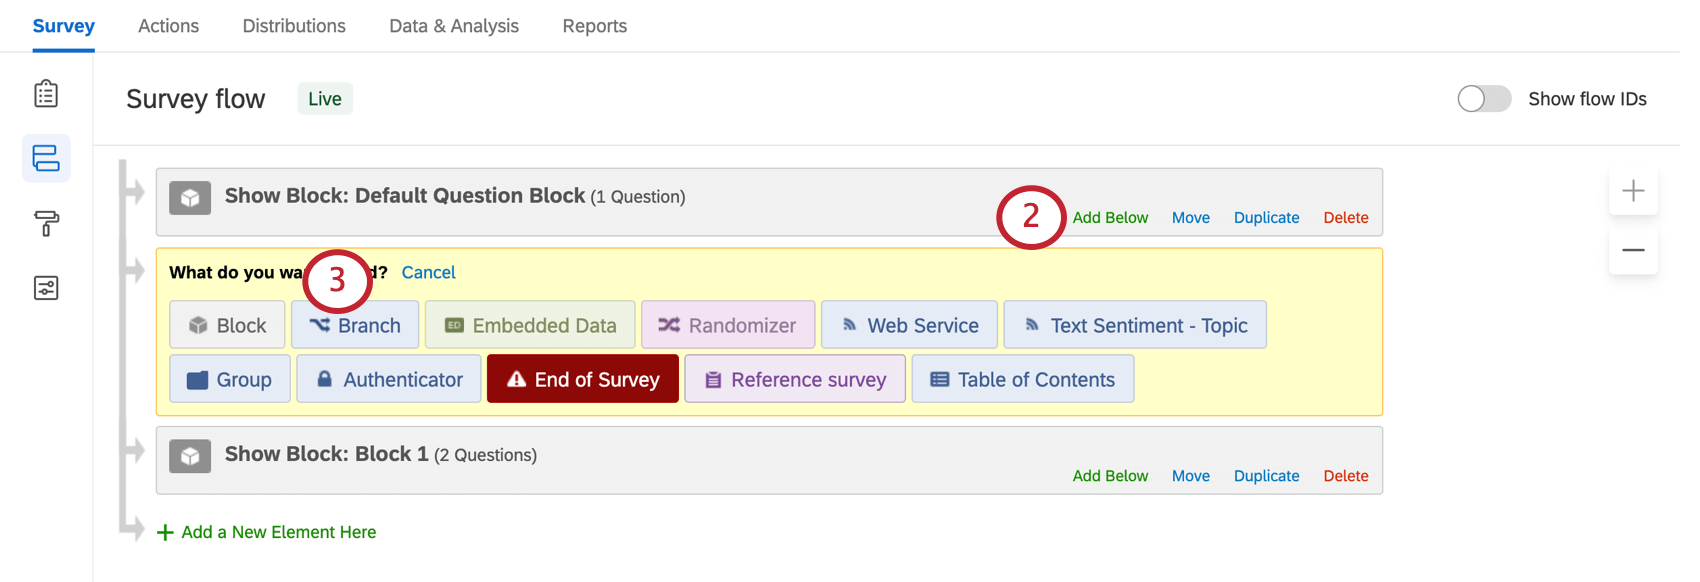Add a Randomizer to the flow
Viewport: 1700px width, 582px height.
(x=728, y=326)
